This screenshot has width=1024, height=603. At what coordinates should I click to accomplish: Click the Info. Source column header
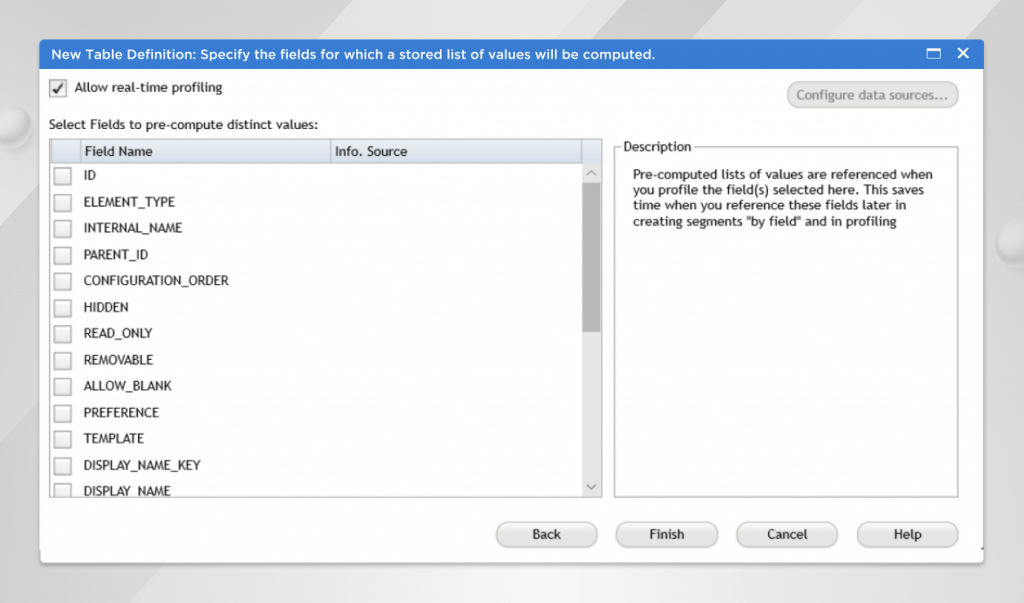tap(455, 151)
